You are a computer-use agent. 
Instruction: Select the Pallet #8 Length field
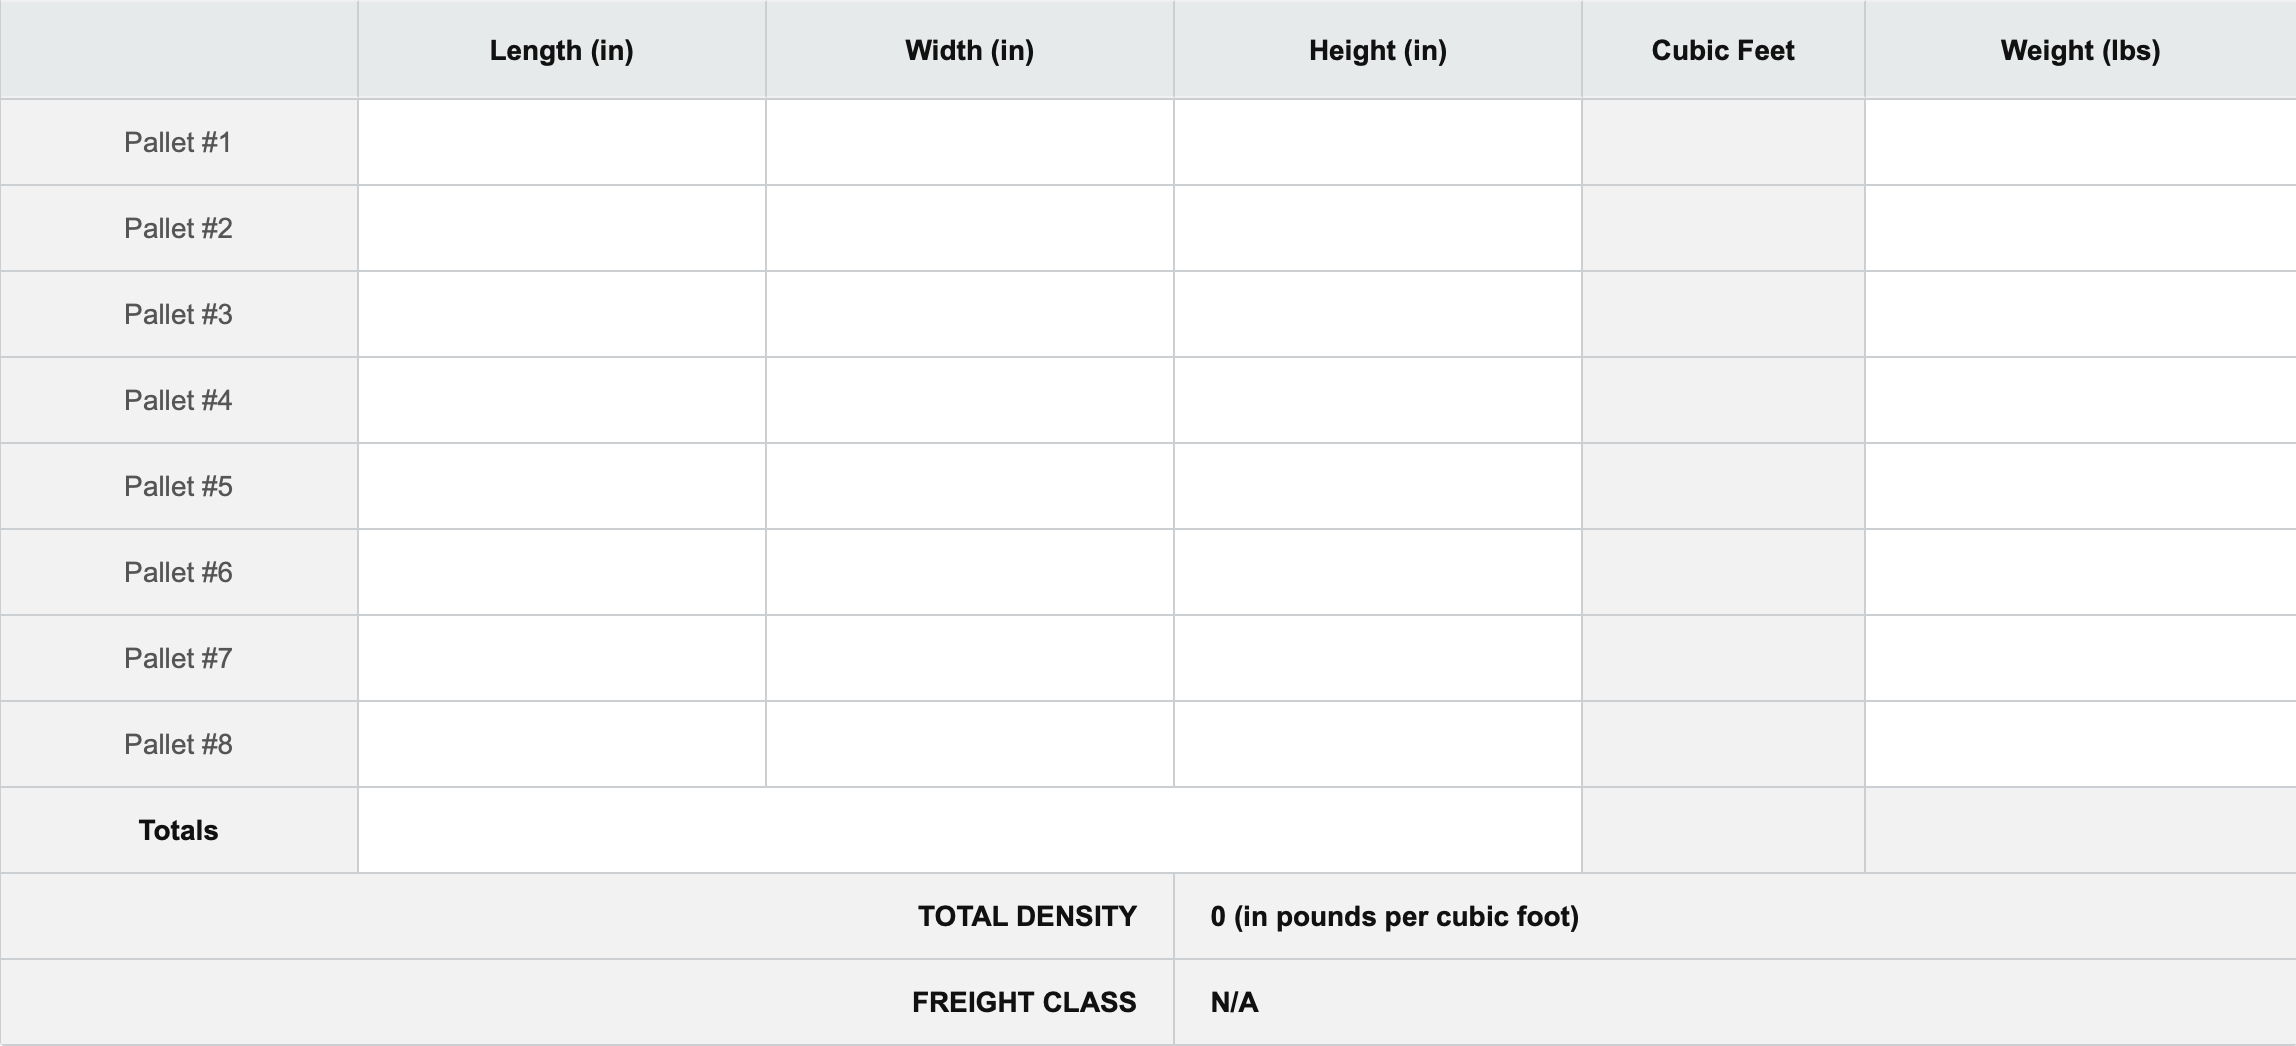[561, 744]
